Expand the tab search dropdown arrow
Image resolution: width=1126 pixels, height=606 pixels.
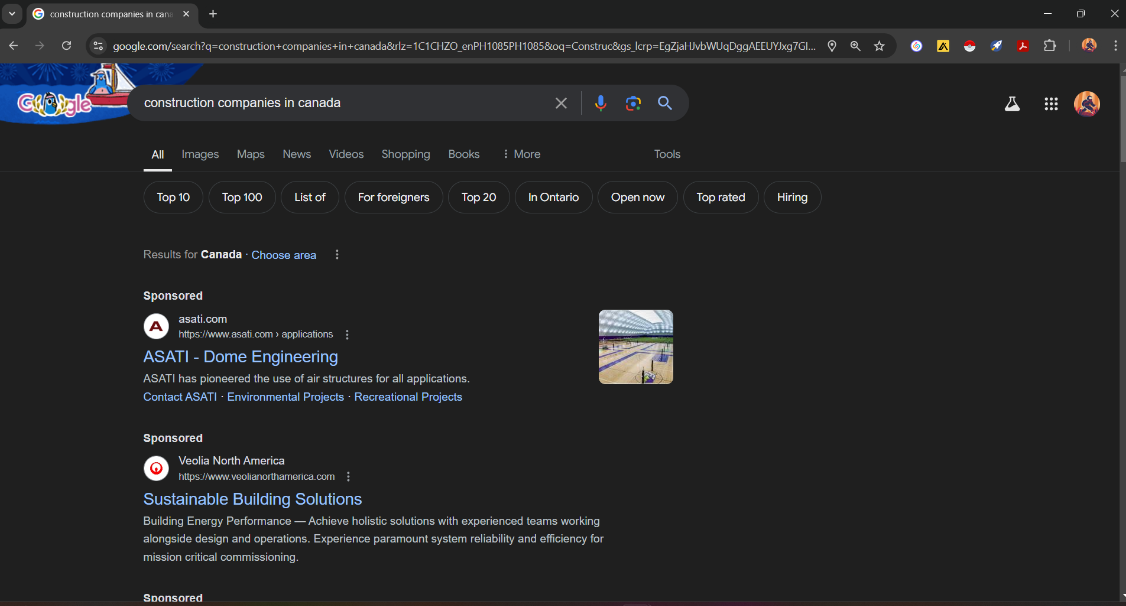tap(11, 14)
